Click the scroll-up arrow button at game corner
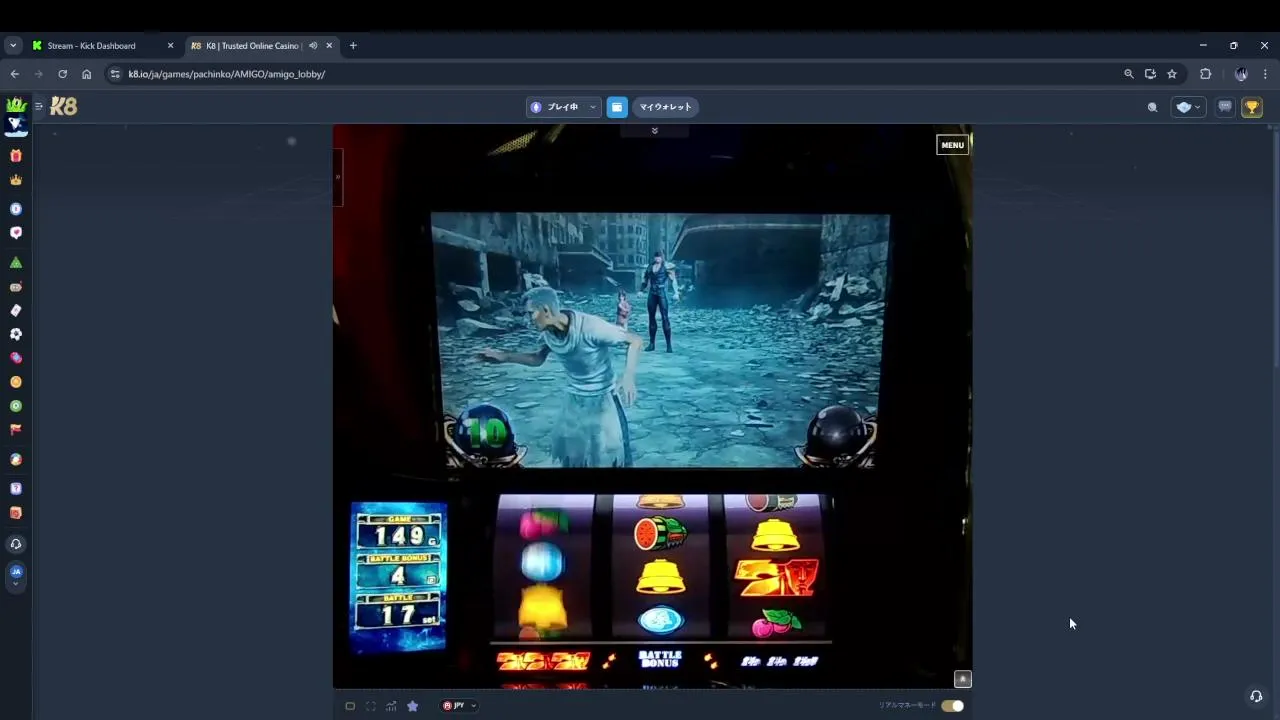 (x=962, y=679)
